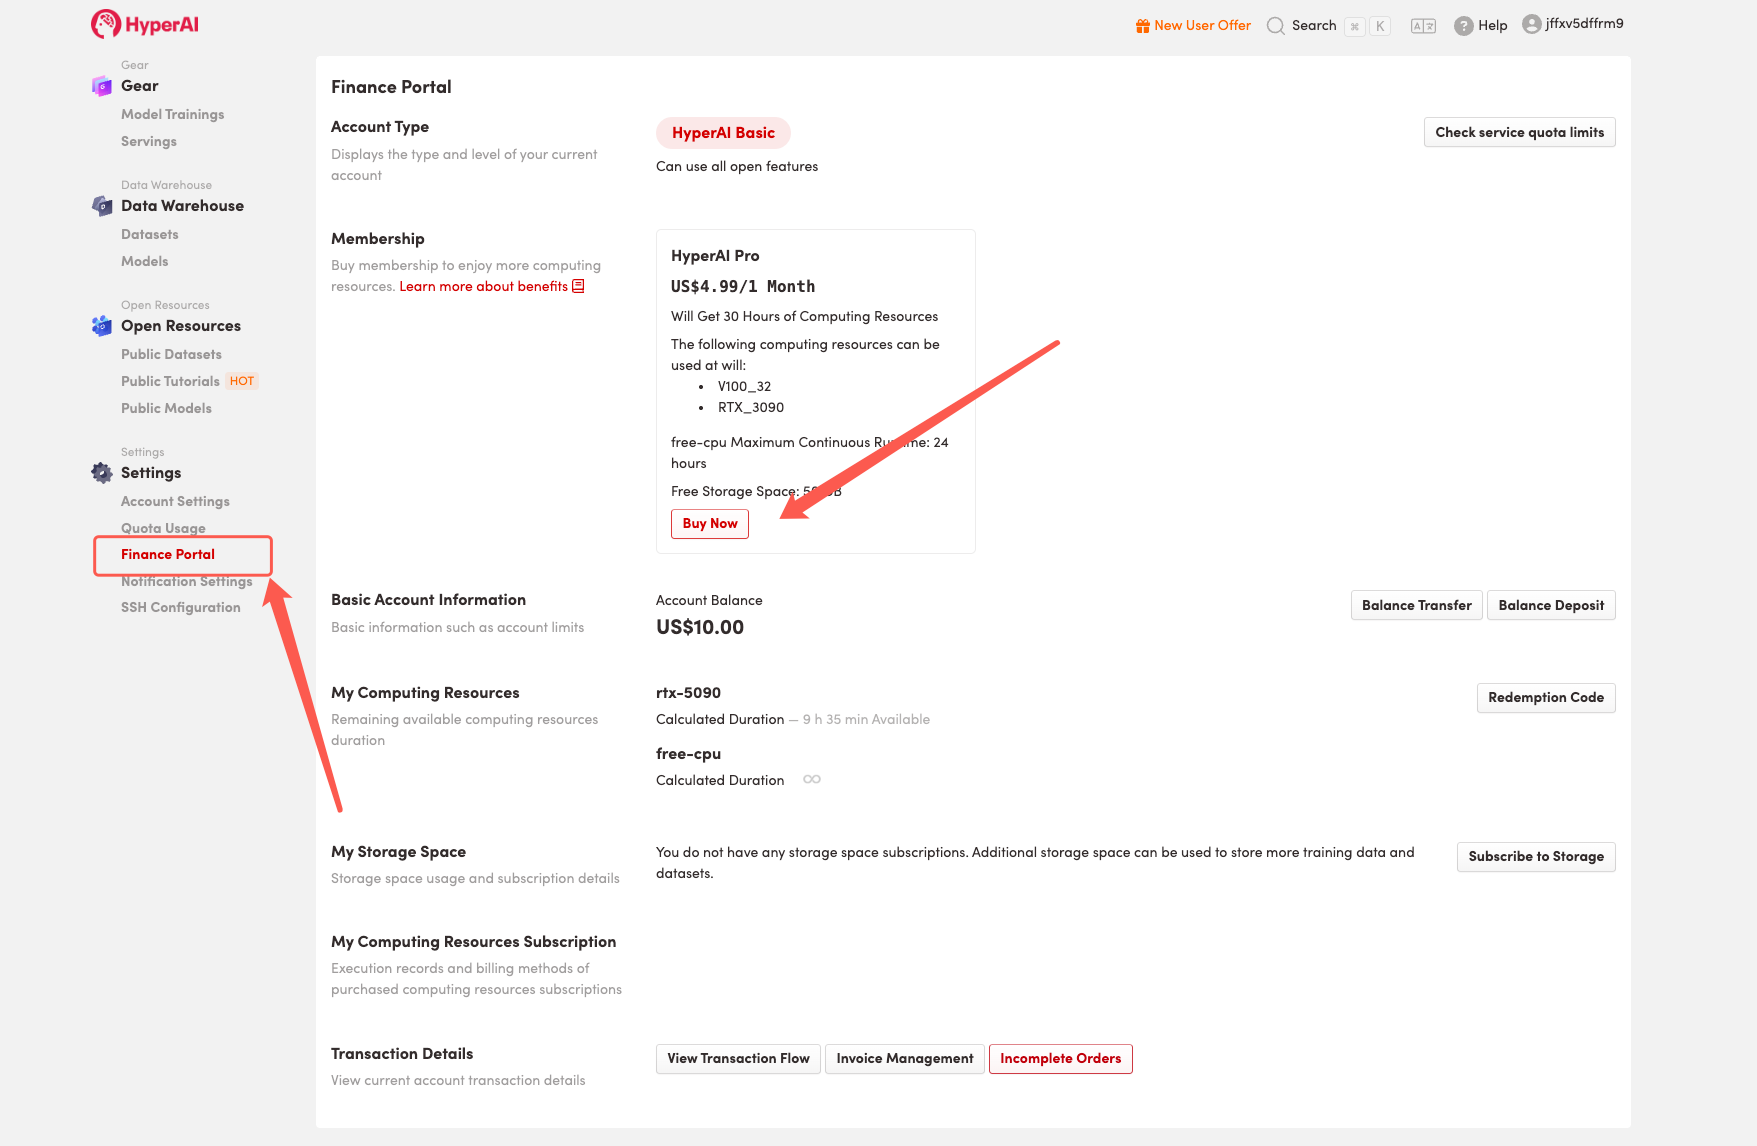
Task: Open Learn more about benefits link
Action: [491, 287]
